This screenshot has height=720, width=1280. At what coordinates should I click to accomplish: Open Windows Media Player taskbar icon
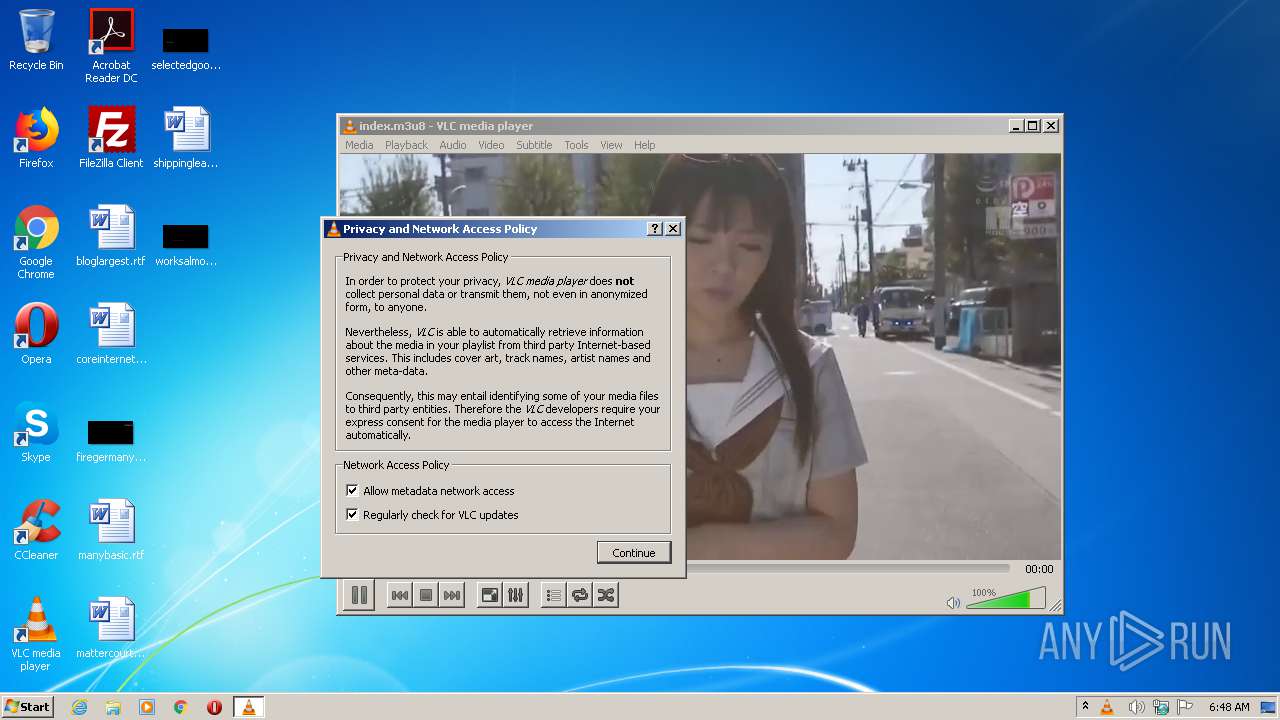click(147, 707)
